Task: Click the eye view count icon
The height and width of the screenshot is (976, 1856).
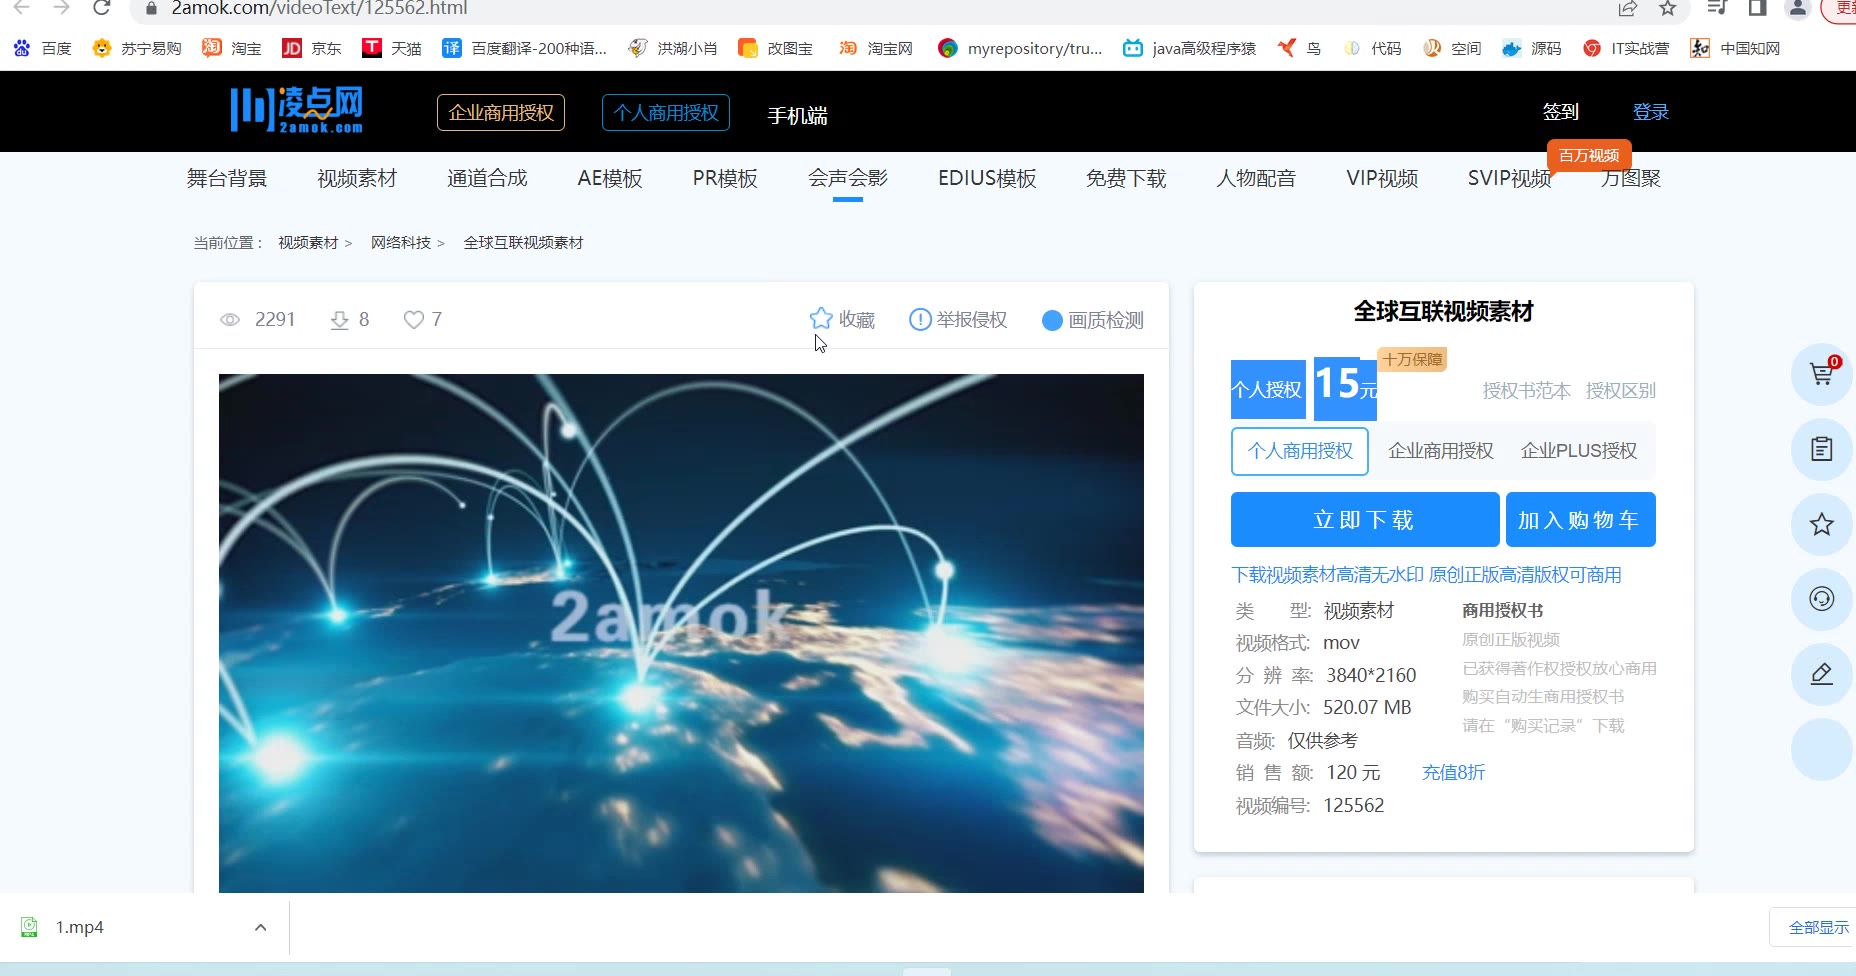Action: [230, 320]
